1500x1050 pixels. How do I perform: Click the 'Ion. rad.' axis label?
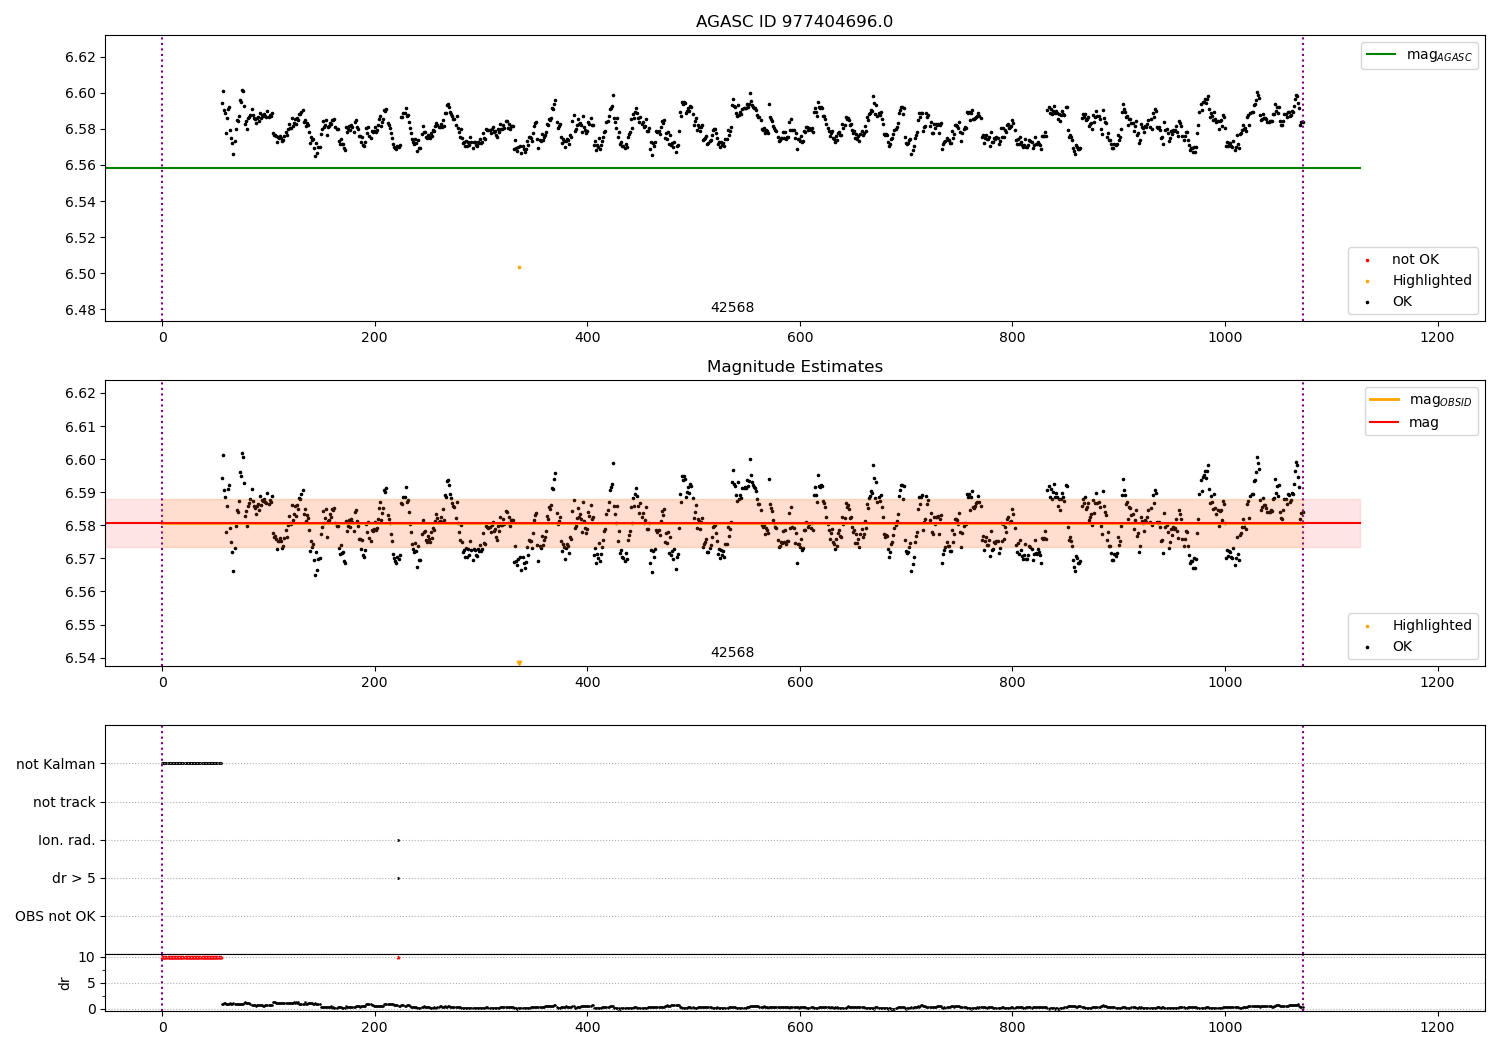coord(67,841)
